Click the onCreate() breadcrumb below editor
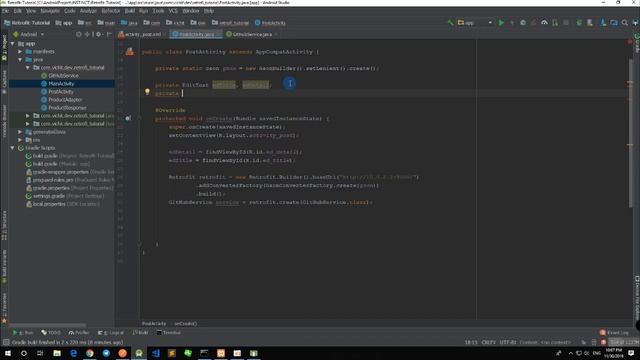640x360 pixels. pos(185,324)
